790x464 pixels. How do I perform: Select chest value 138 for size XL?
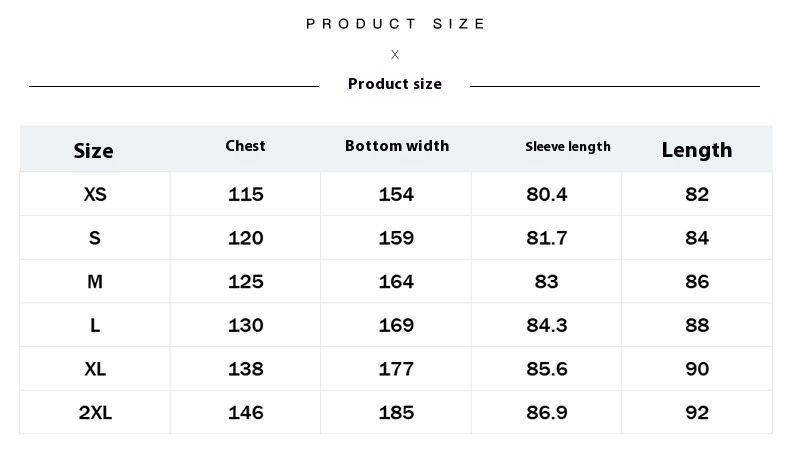pyautogui.click(x=246, y=369)
